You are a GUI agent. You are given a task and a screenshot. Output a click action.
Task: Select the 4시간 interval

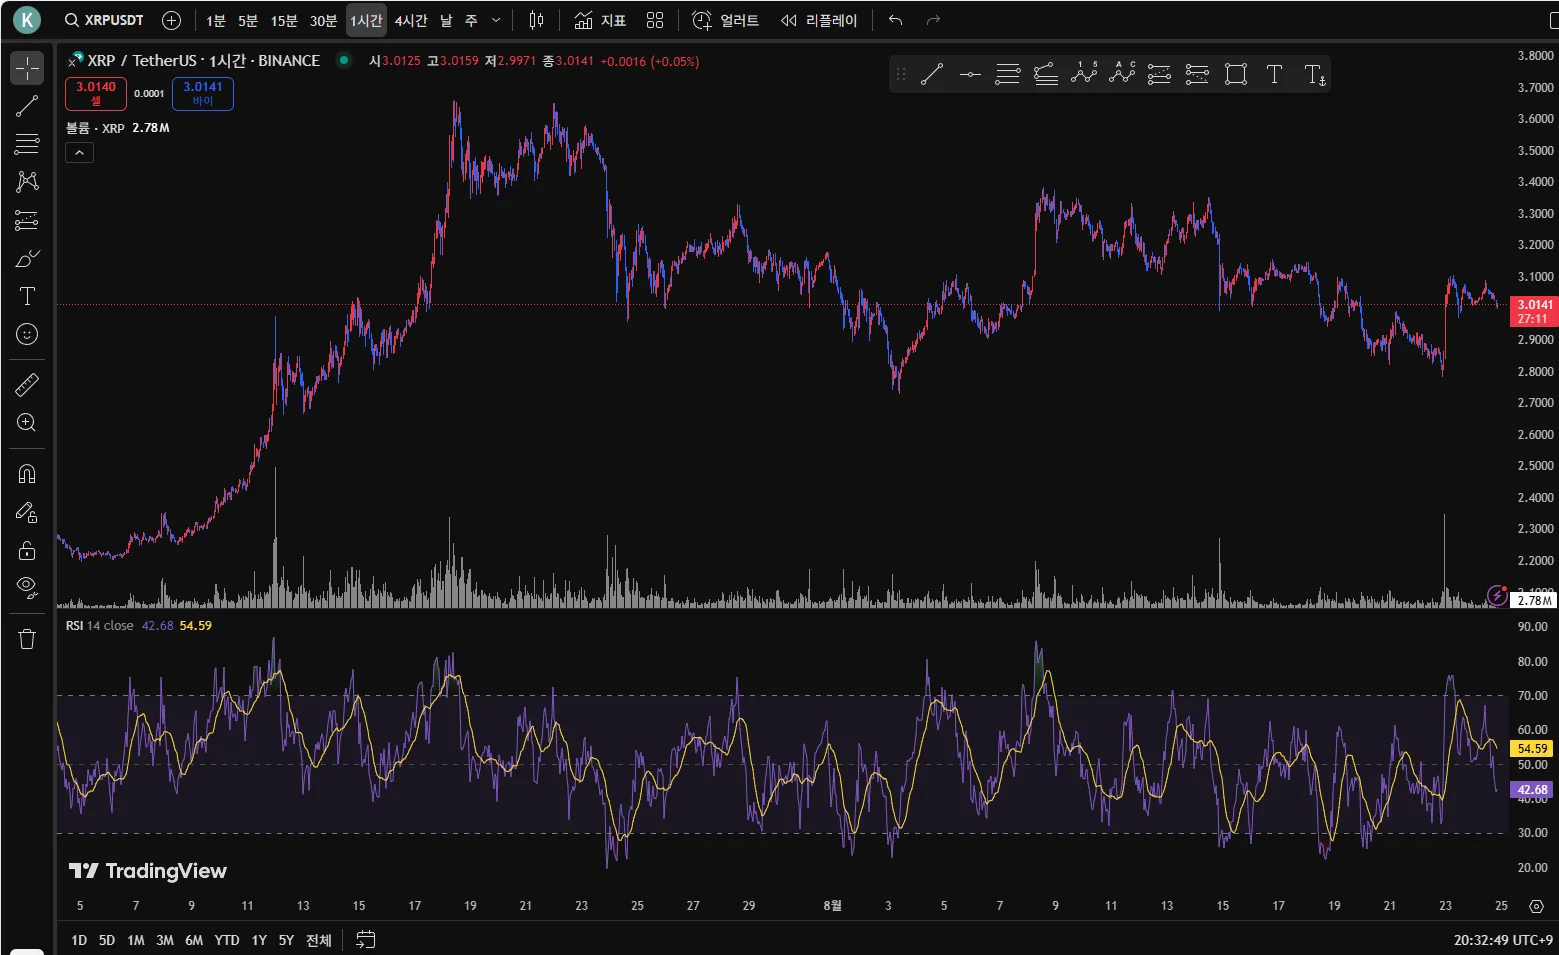pyautogui.click(x=411, y=20)
